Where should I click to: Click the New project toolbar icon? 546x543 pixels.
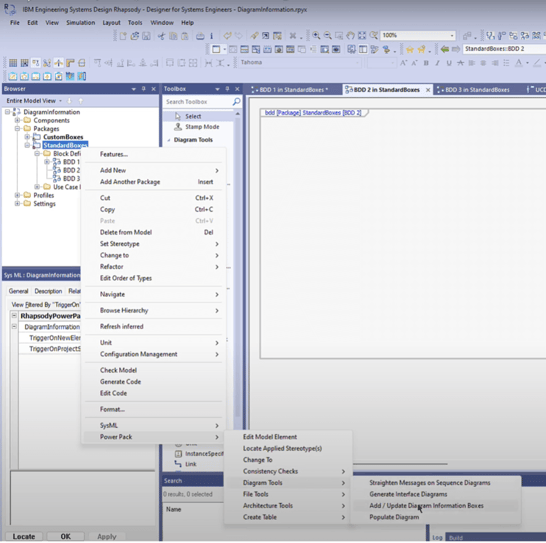123,36
